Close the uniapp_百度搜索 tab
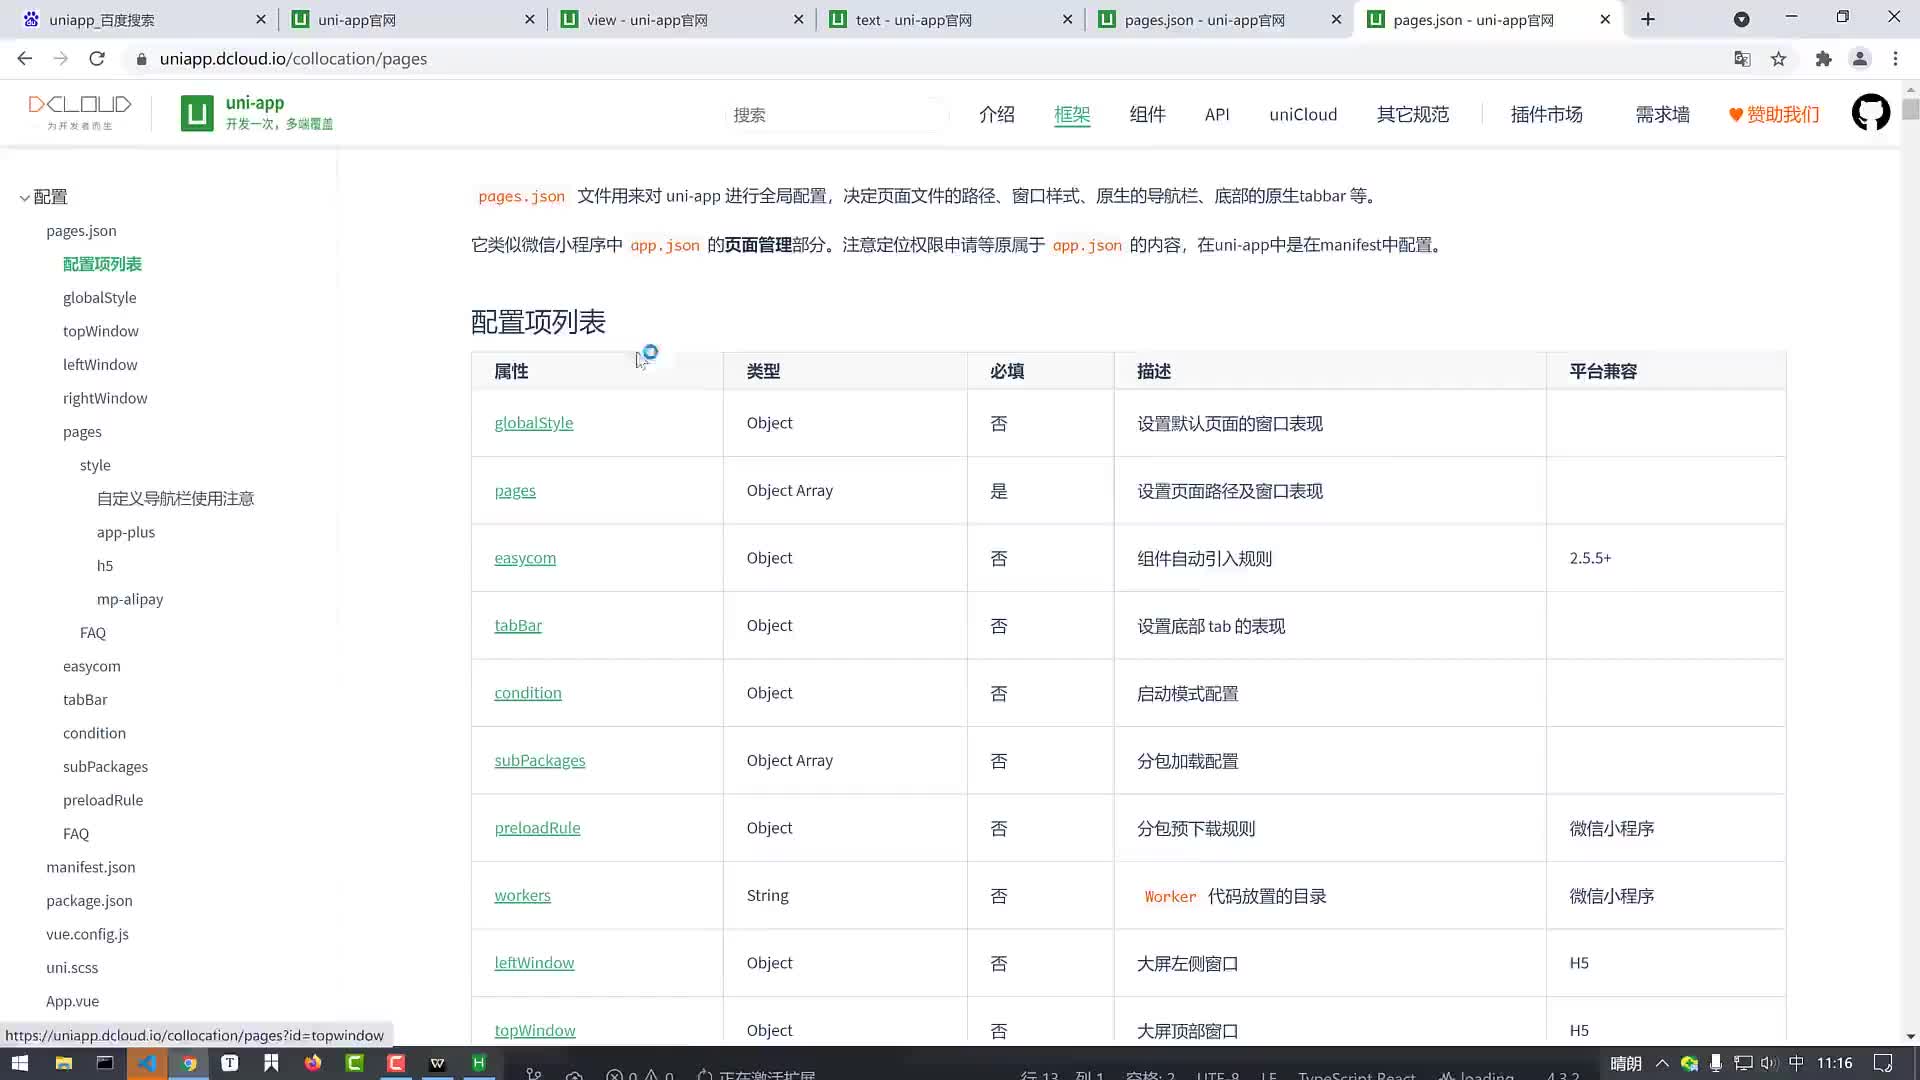 point(261,19)
